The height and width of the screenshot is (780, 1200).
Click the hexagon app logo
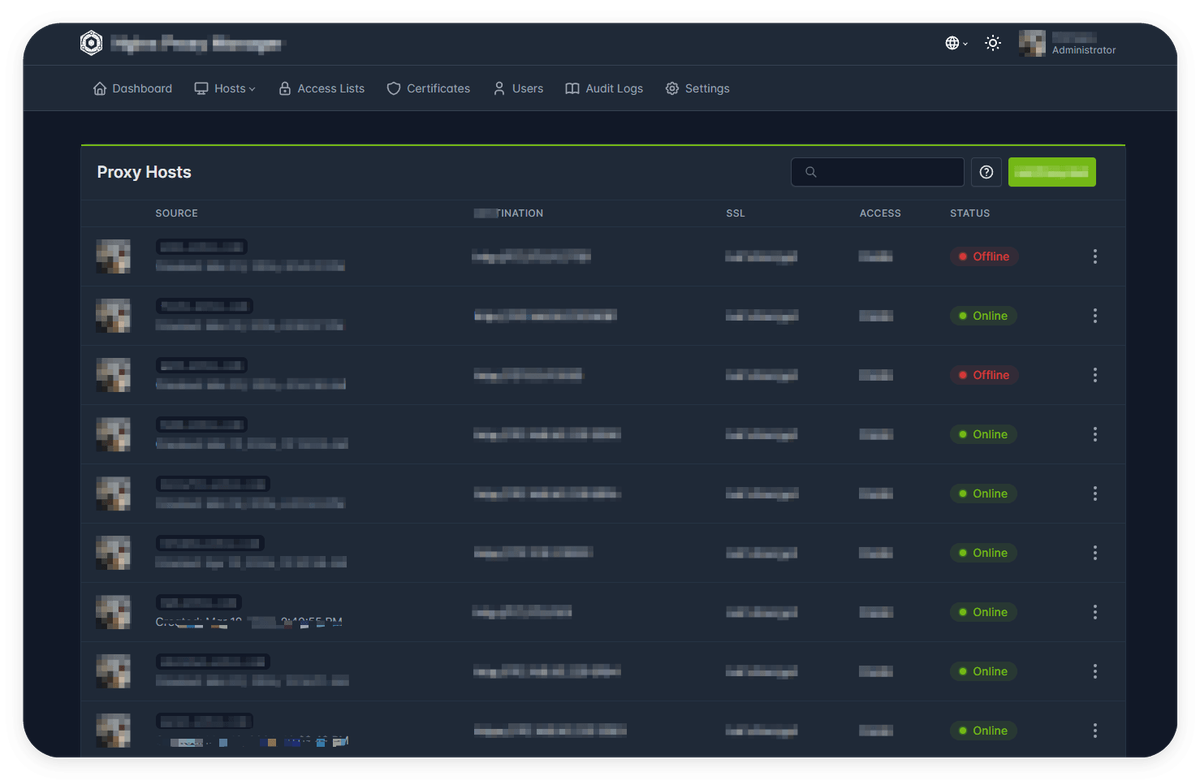pos(91,43)
